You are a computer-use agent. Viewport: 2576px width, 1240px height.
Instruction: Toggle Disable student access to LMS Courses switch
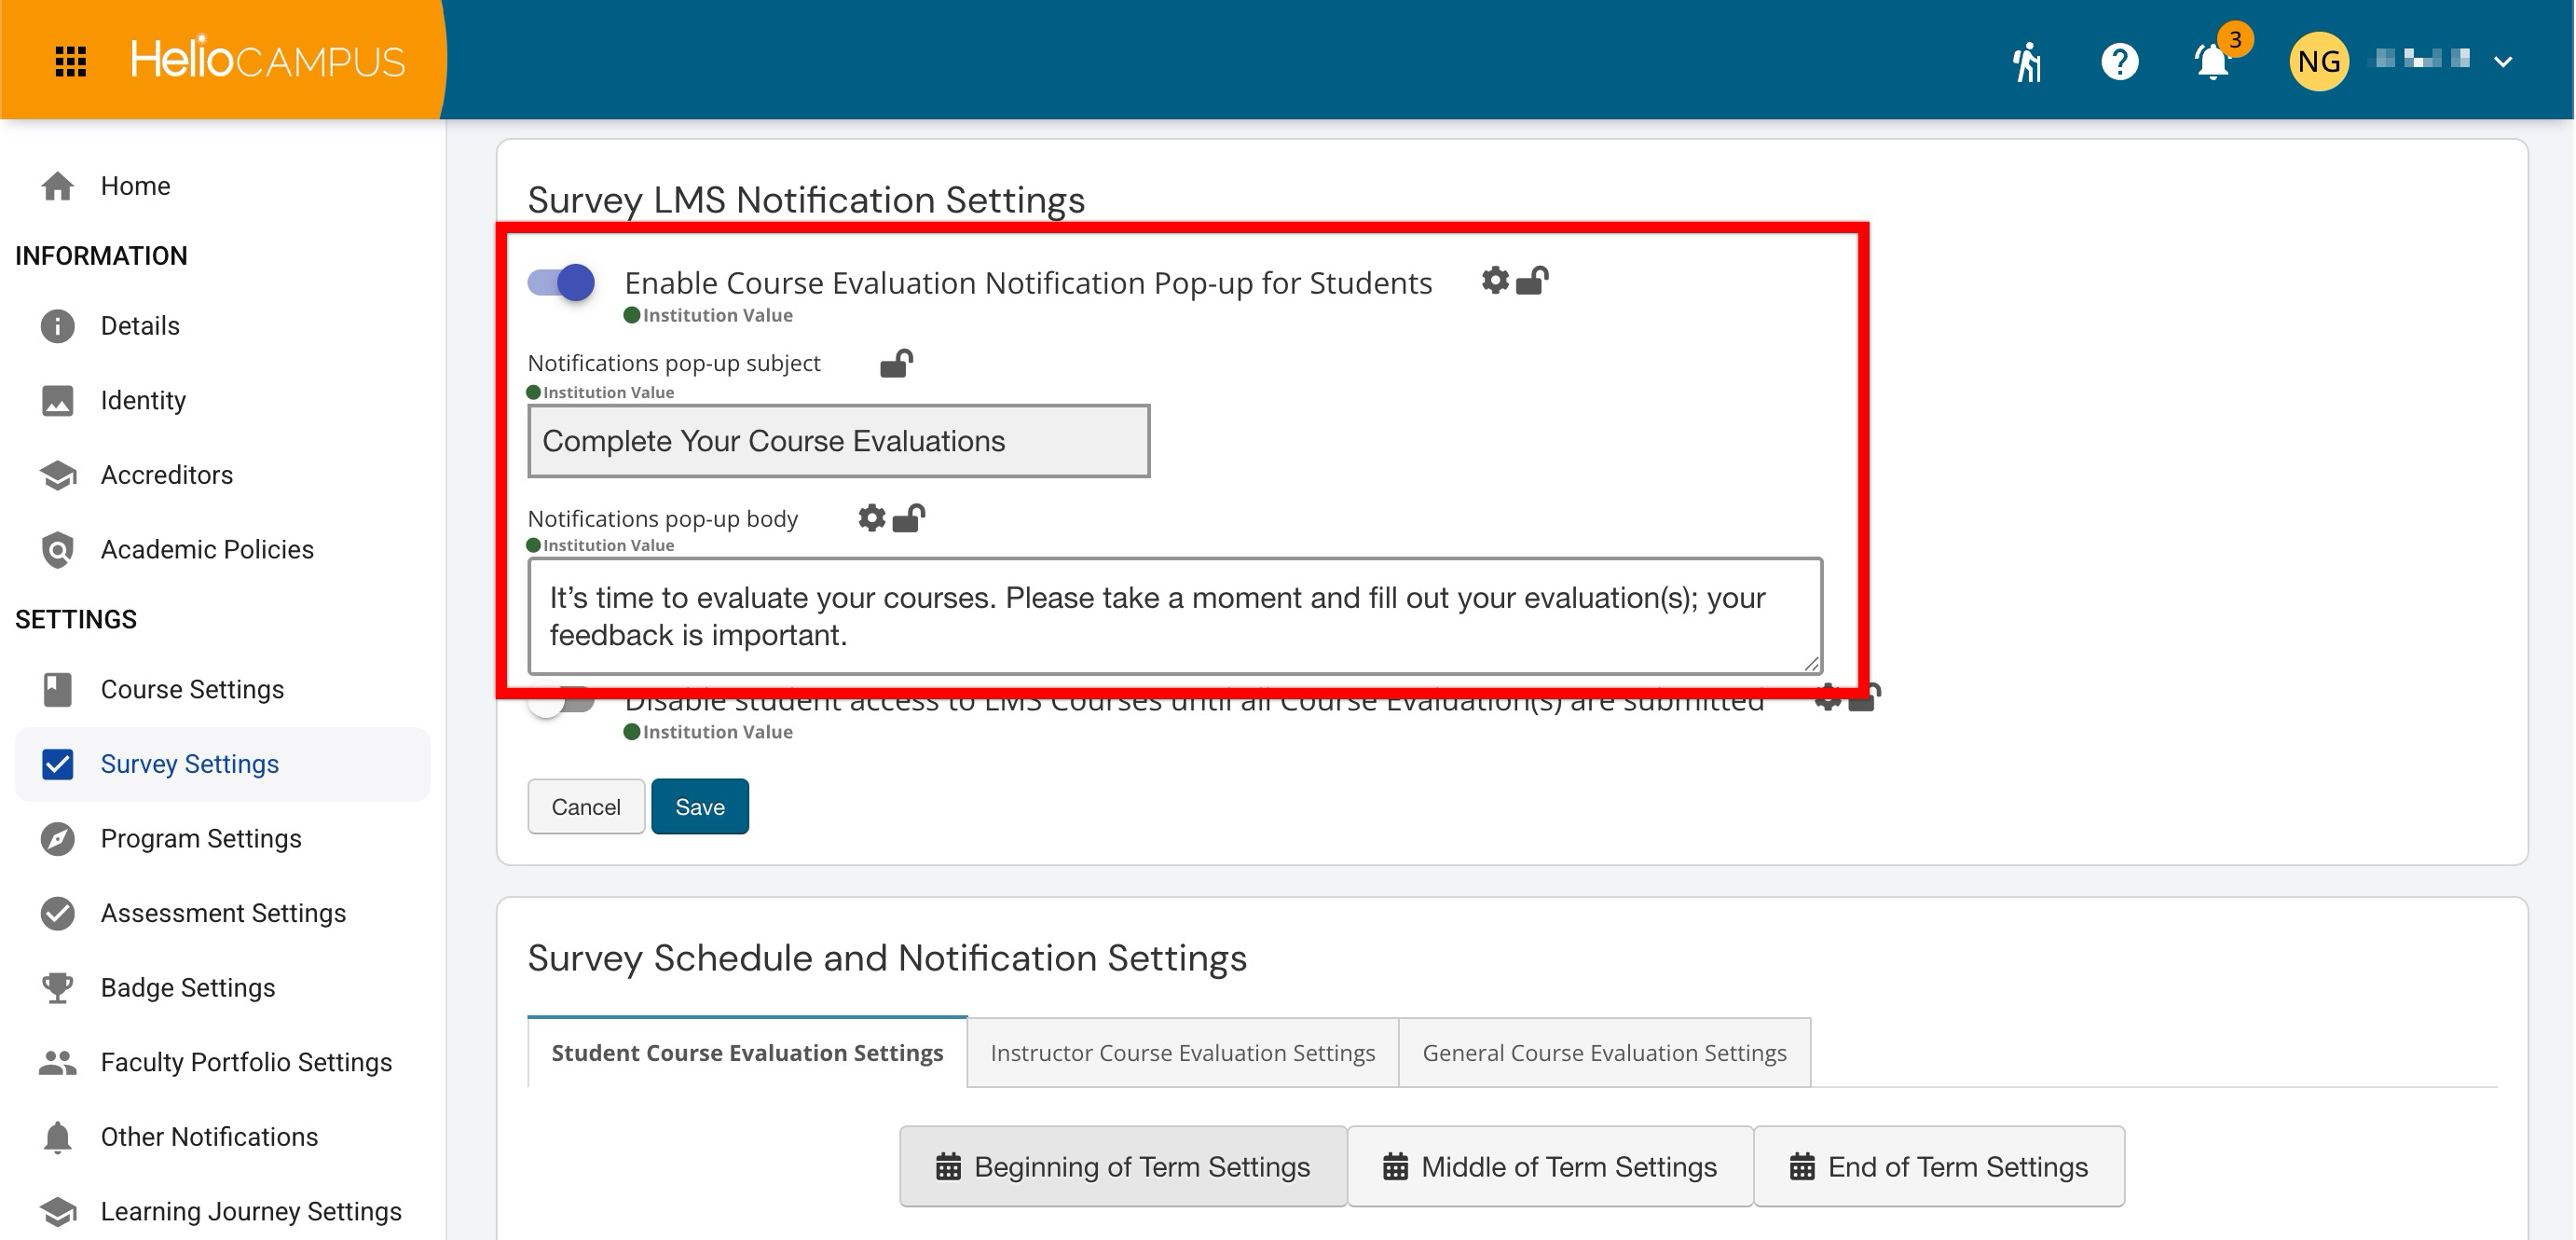pyautogui.click(x=562, y=700)
